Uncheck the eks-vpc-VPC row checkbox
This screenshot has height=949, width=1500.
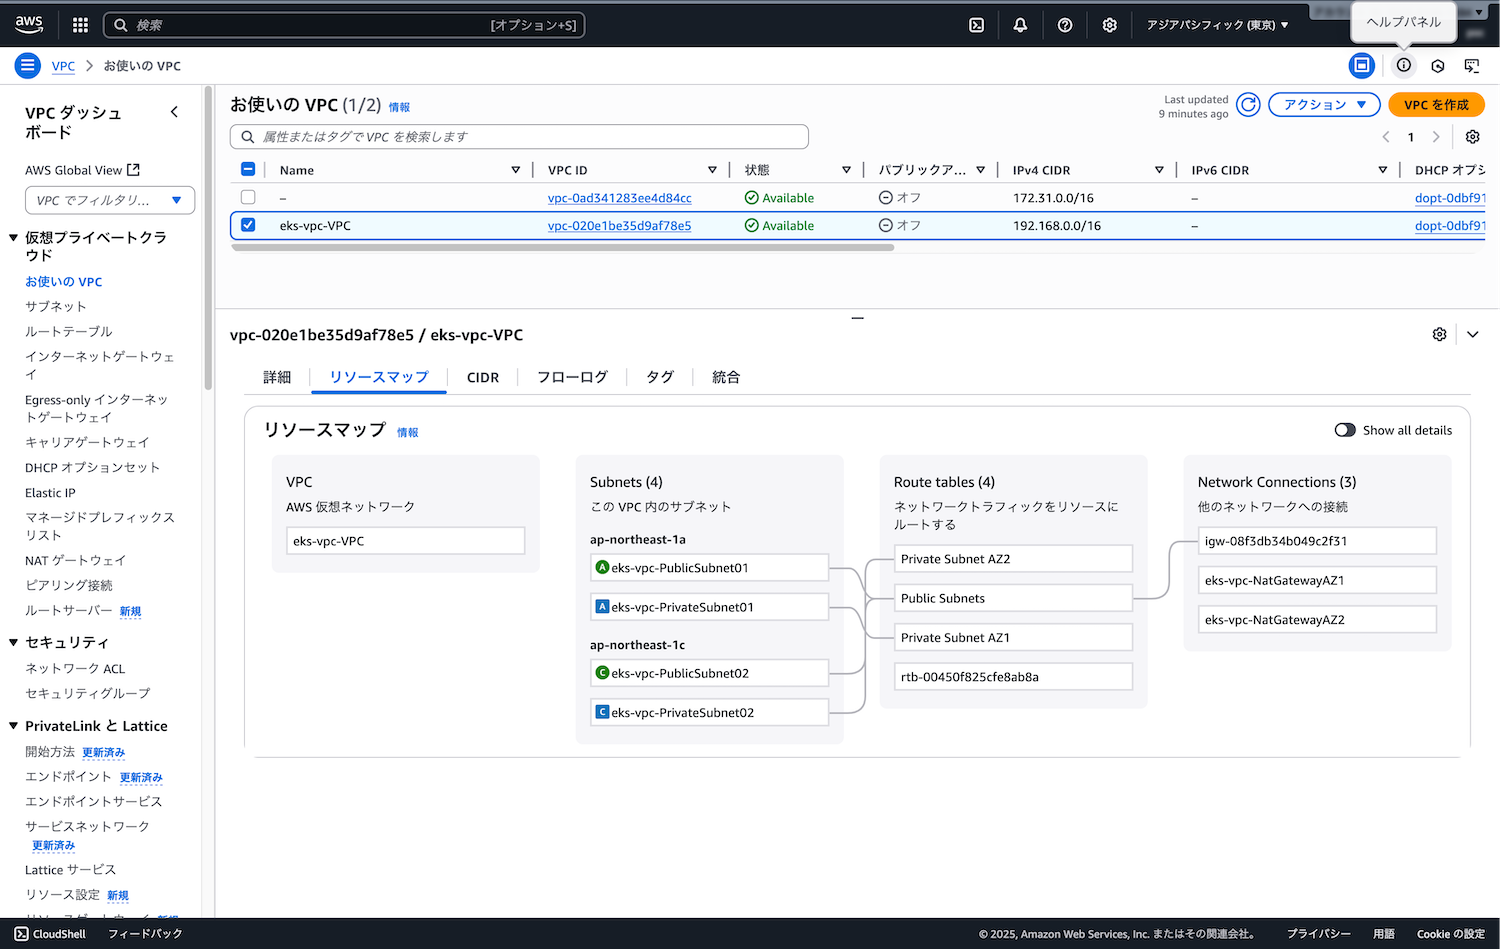(x=248, y=225)
